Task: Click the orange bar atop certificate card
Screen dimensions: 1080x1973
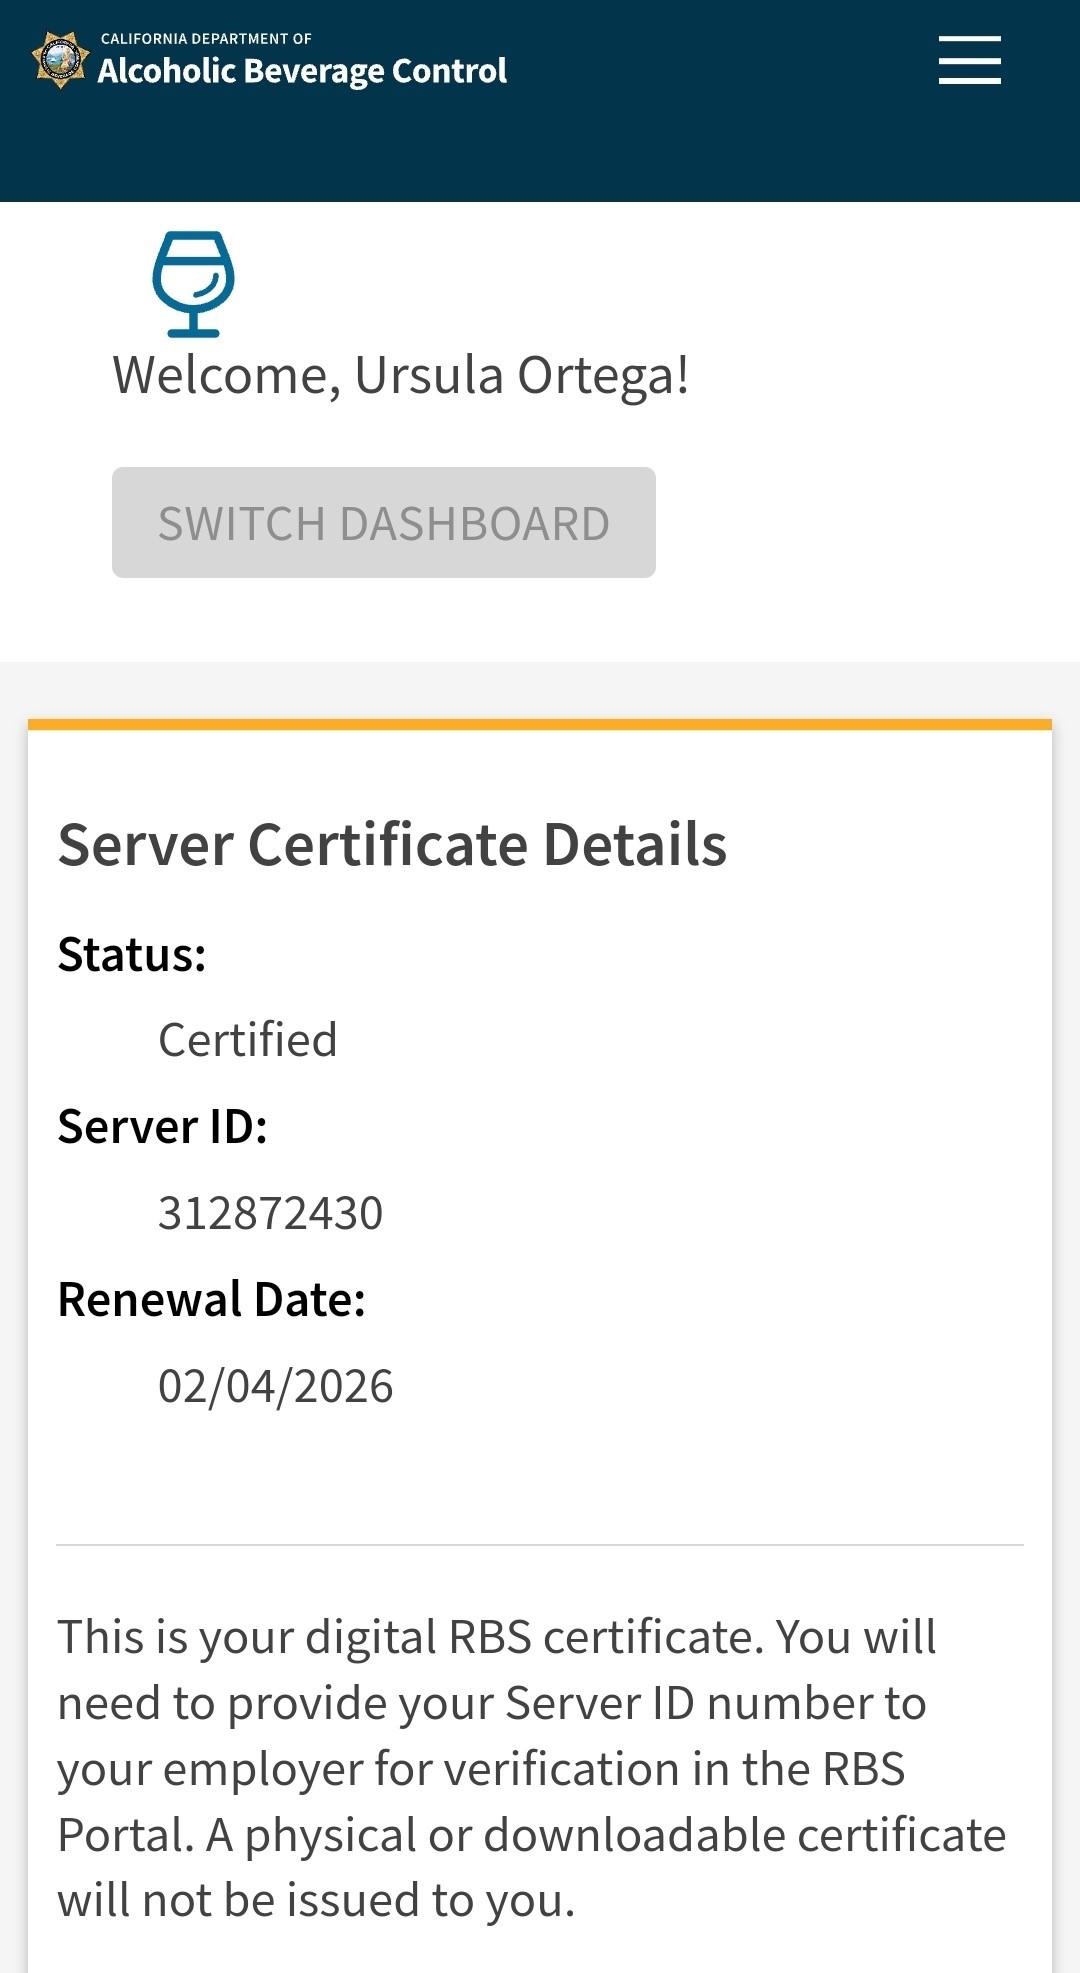Action: click(x=540, y=724)
